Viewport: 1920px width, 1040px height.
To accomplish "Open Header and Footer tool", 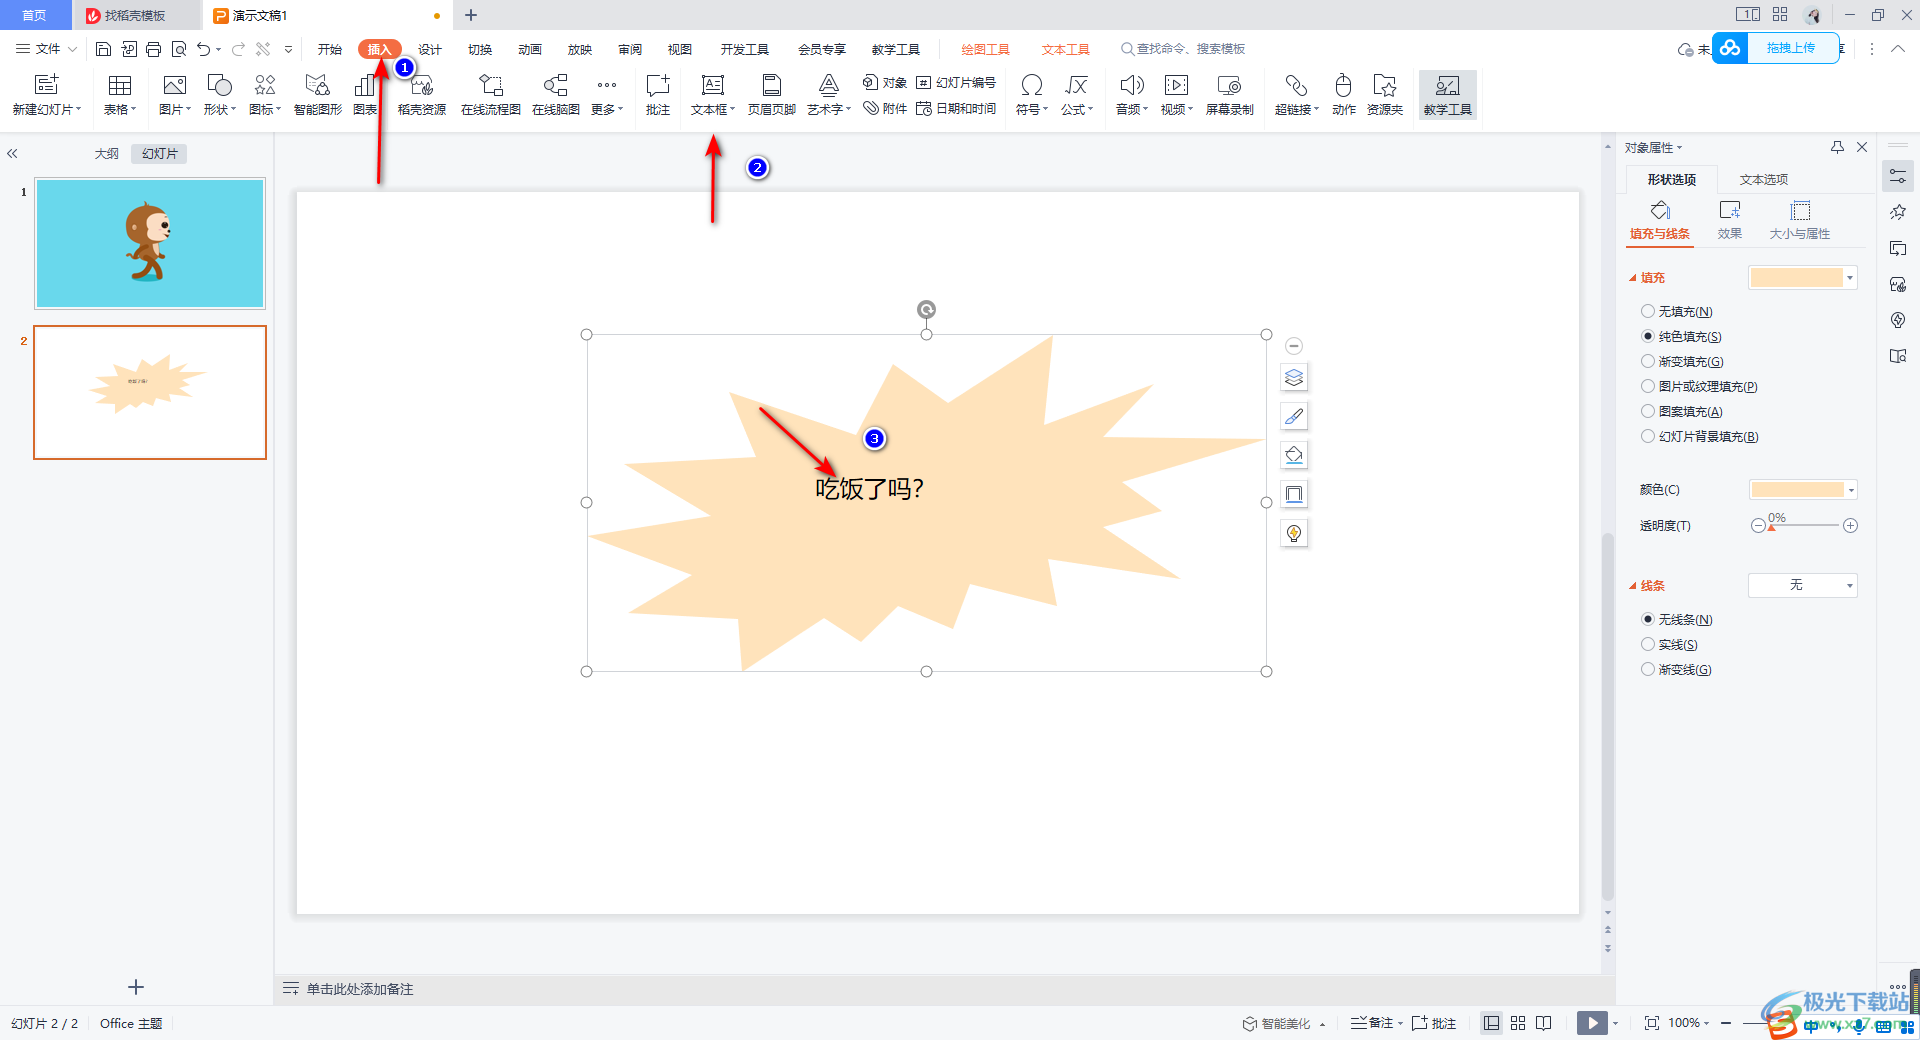I will (771, 95).
